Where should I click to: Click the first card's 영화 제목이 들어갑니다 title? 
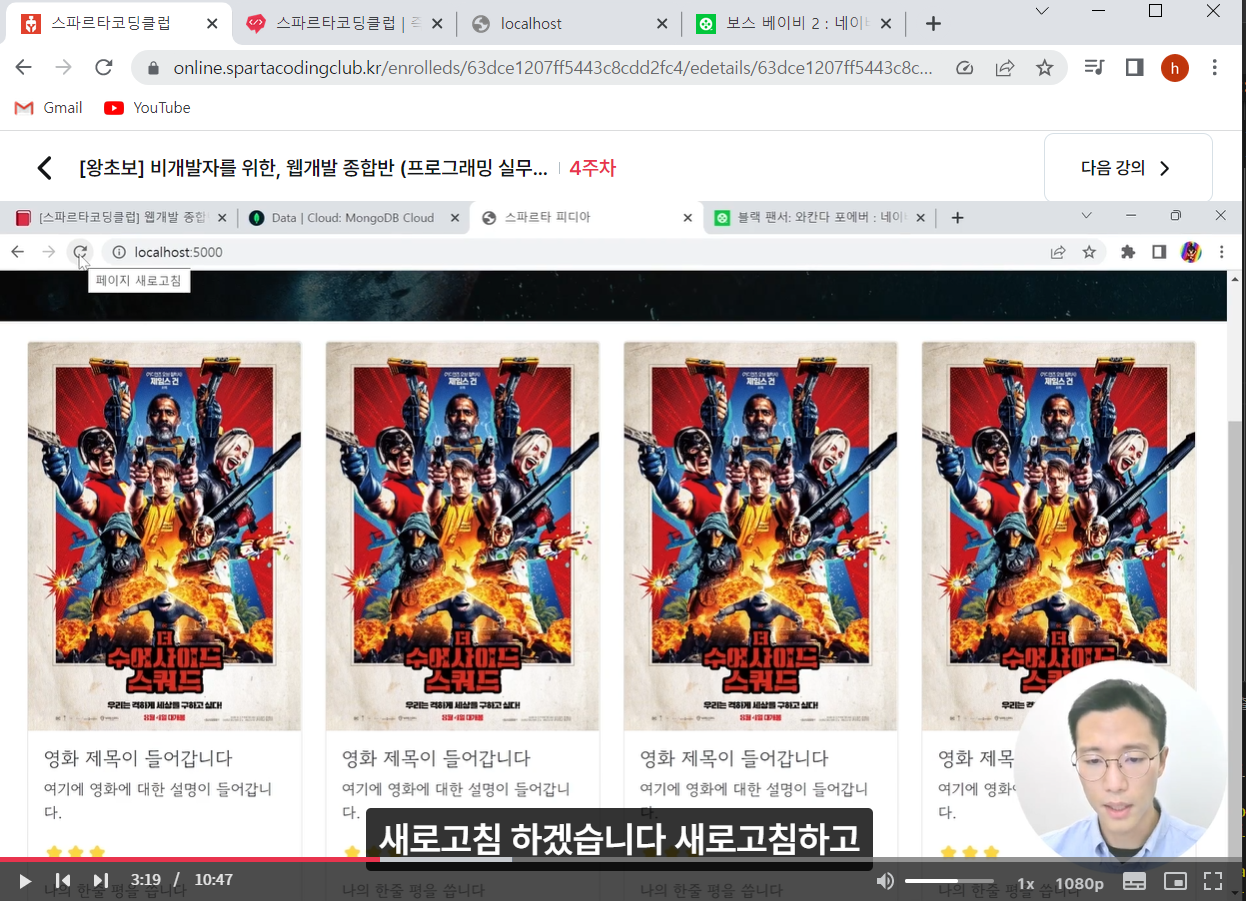(x=138, y=758)
